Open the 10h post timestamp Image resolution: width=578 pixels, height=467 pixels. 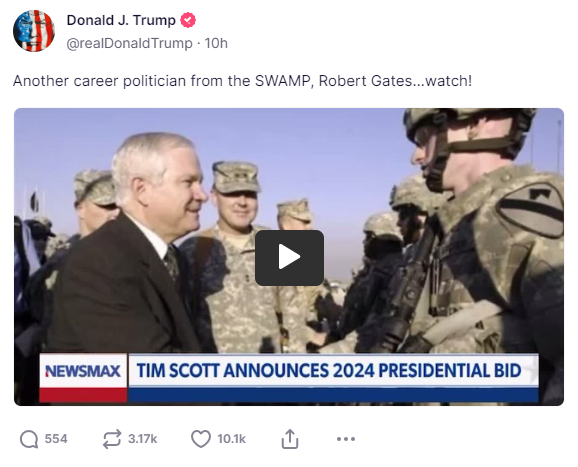click(x=216, y=43)
